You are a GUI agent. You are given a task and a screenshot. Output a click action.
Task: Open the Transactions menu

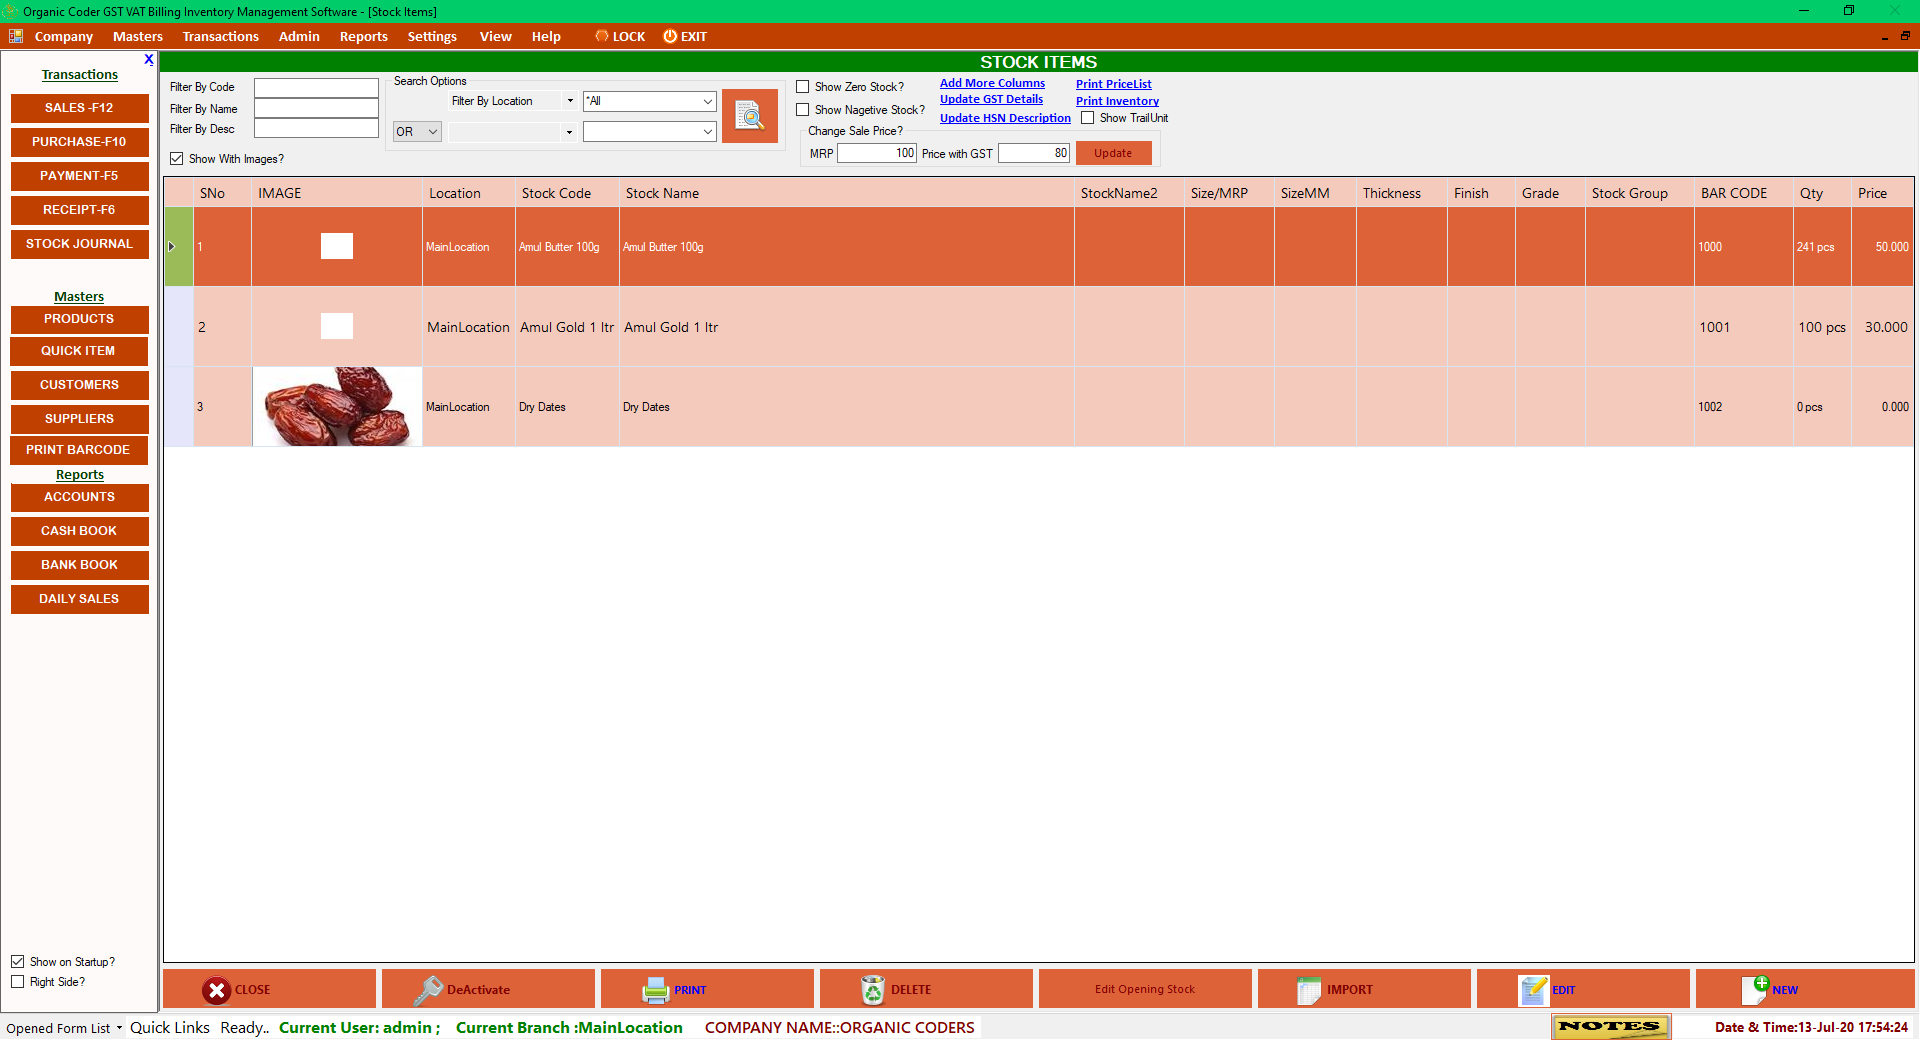point(220,36)
